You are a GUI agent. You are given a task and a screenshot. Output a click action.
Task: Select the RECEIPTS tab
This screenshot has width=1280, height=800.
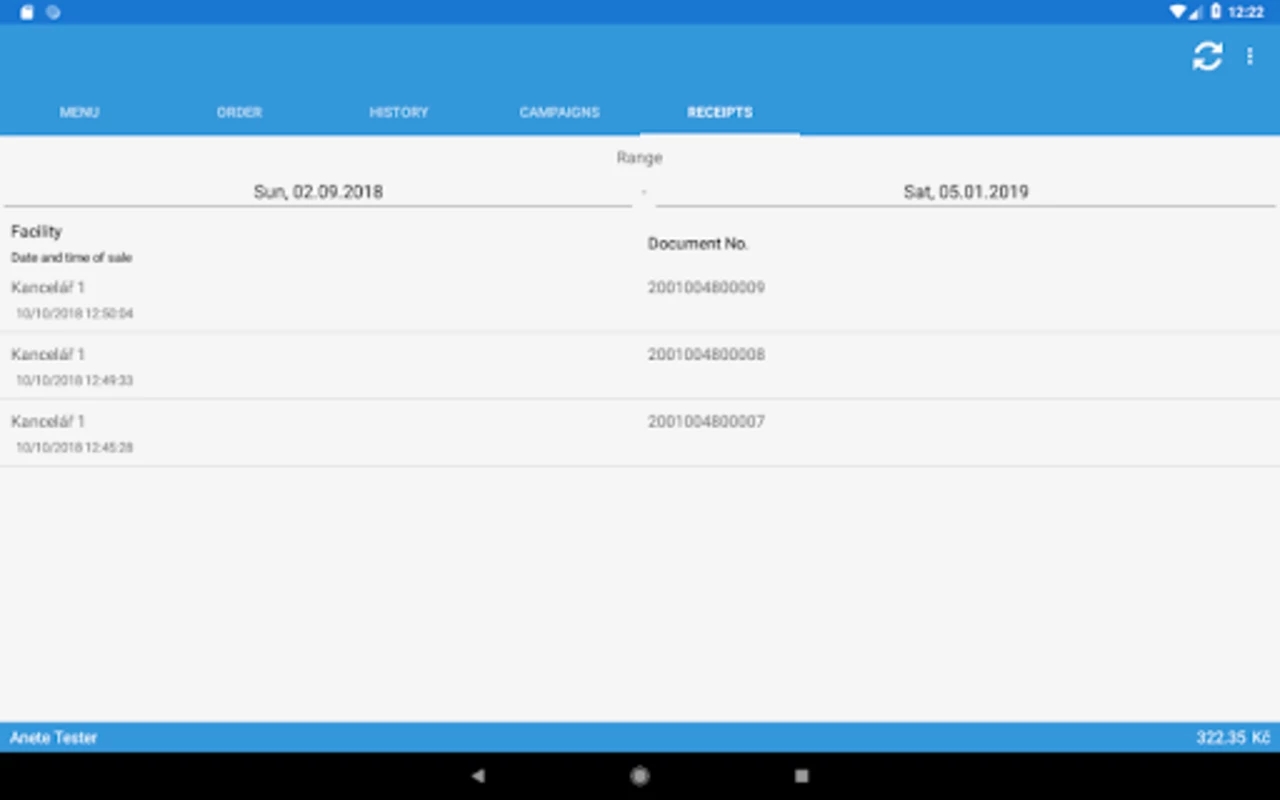(720, 112)
